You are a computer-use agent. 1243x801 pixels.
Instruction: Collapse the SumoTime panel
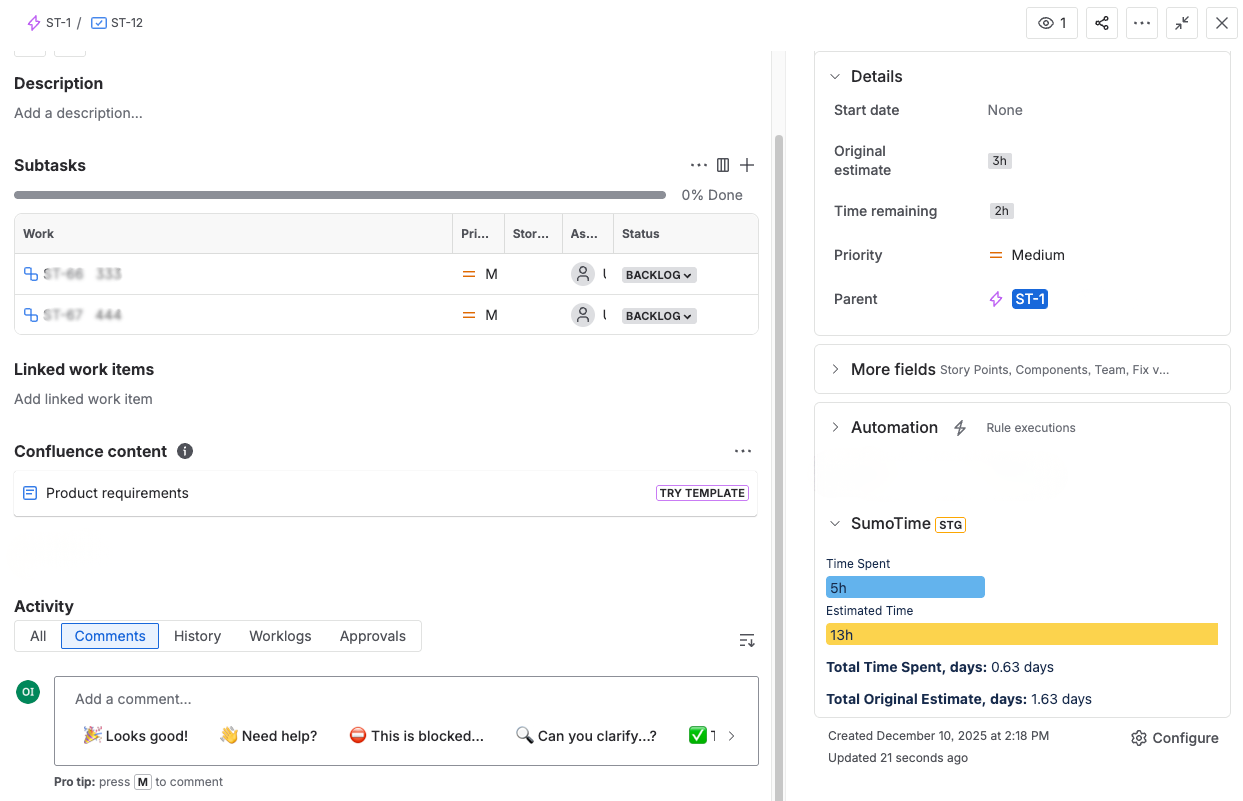tap(835, 523)
